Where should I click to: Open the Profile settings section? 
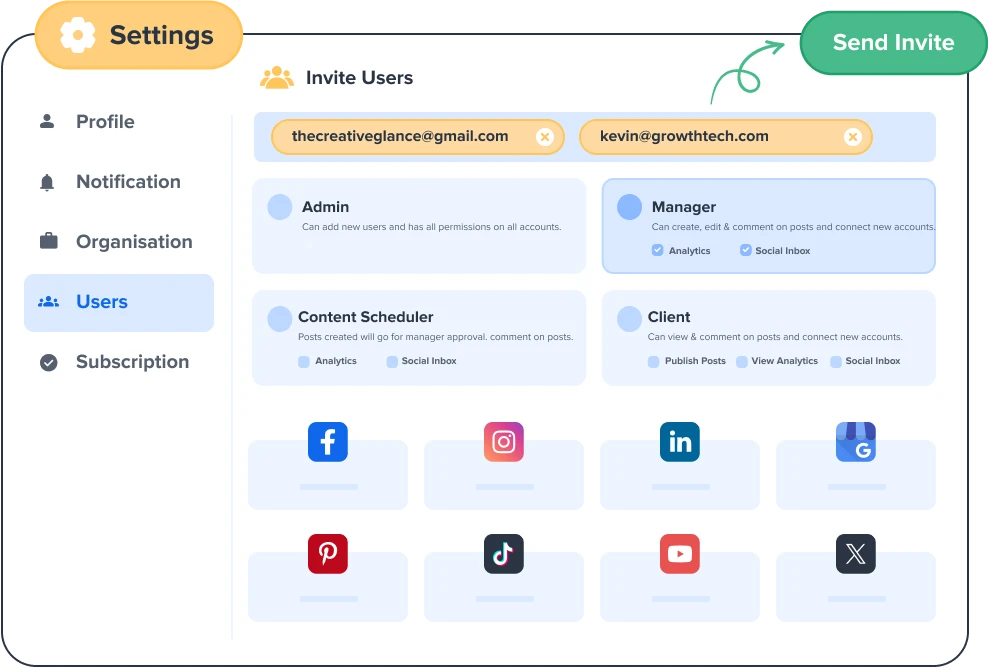(x=105, y=122)
